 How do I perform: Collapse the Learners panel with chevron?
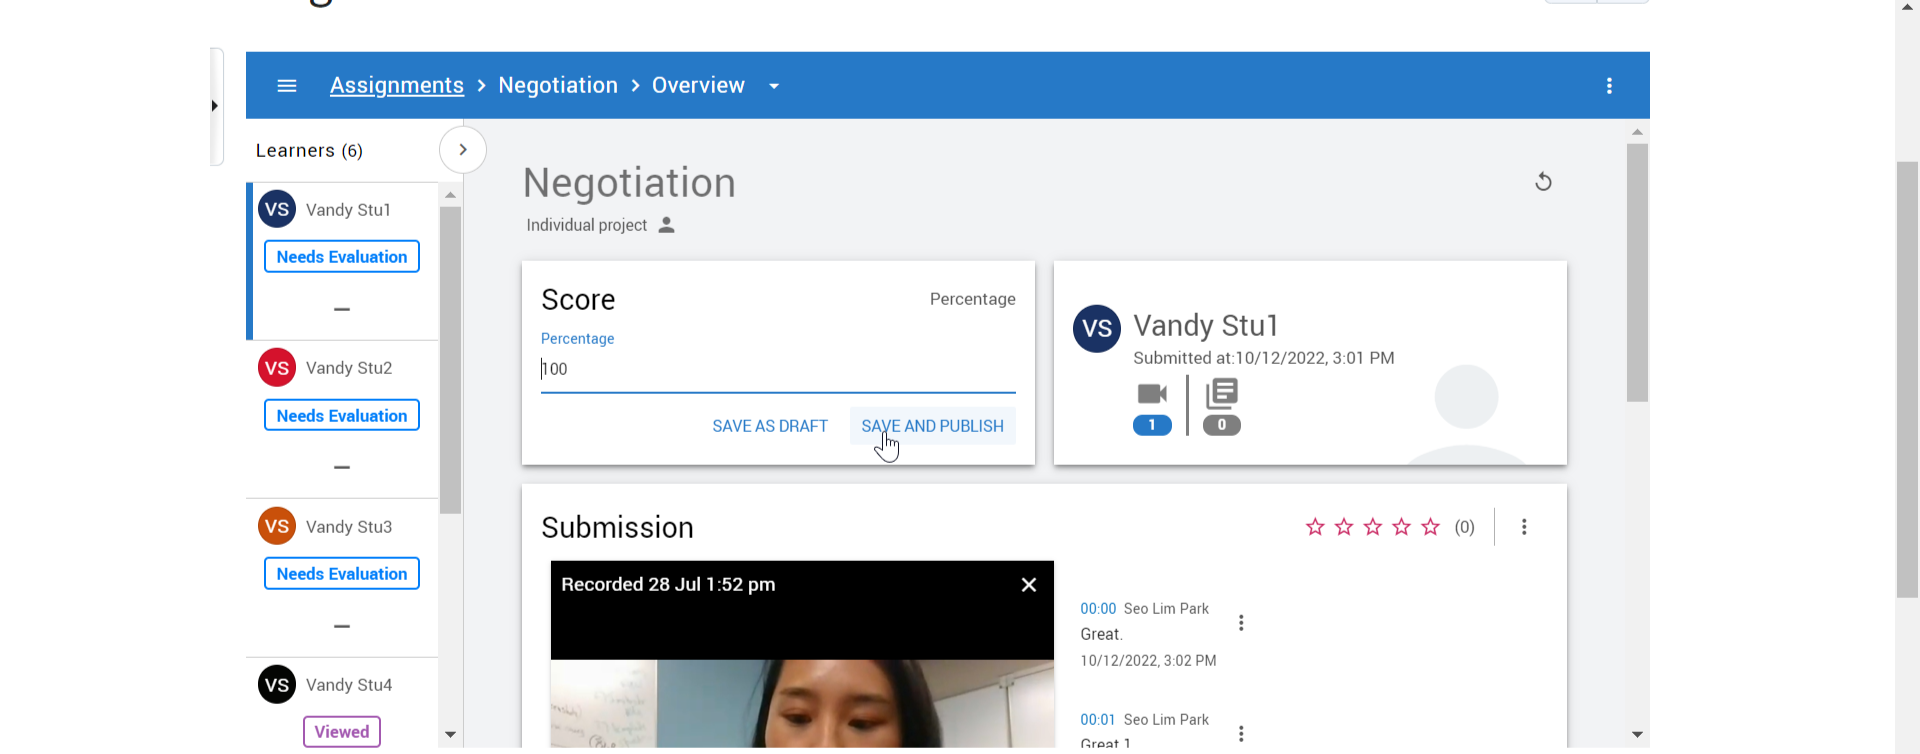click(463, 150)
